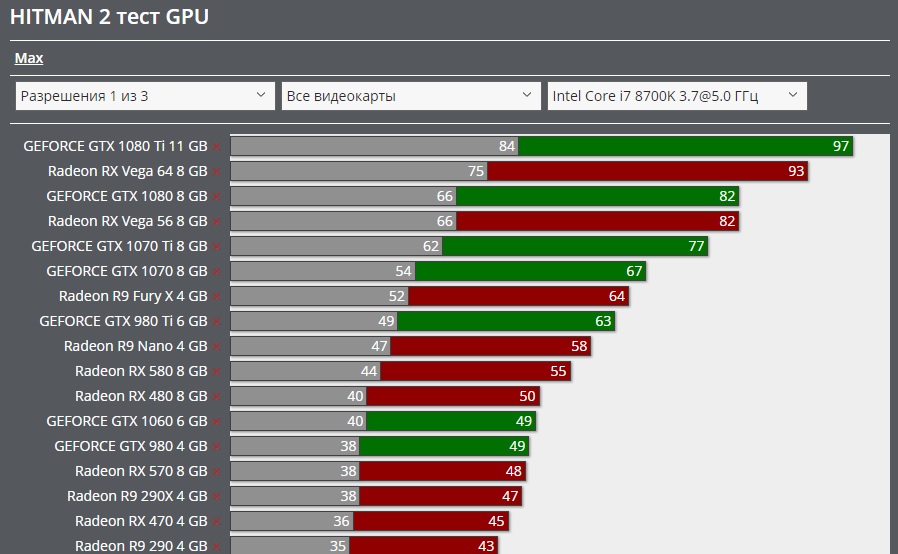Image resolution: width=898 pixels, height=554 pixels.
Task: Click the Radeon RX Vega 56 8 GB label
Action: [x=128, y=221]
